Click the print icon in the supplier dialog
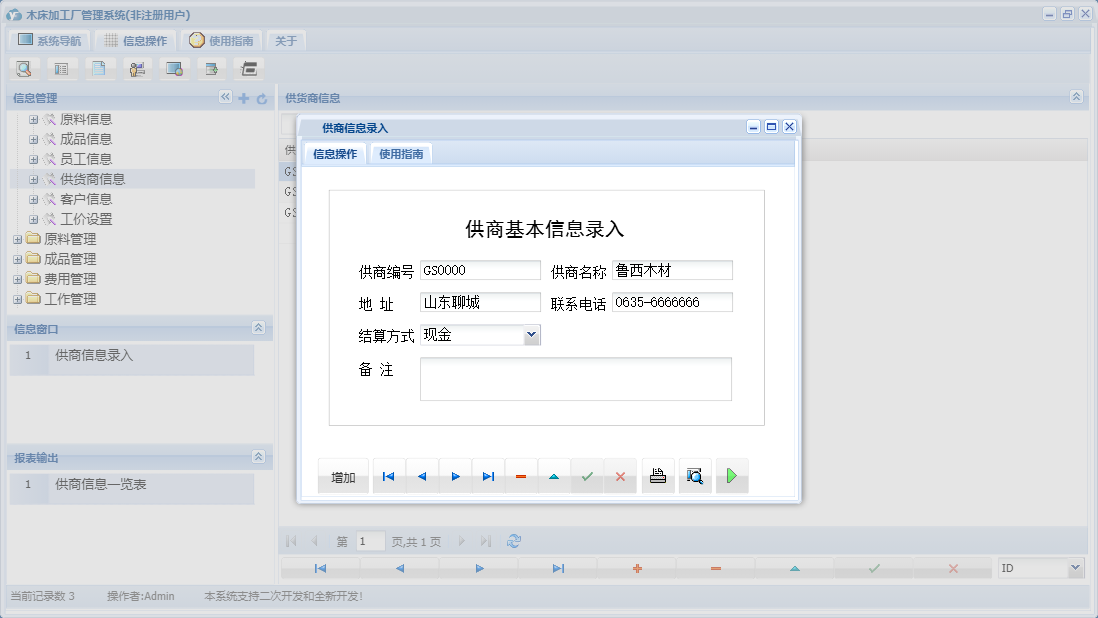1098x618 pixels. coord(657,475)
